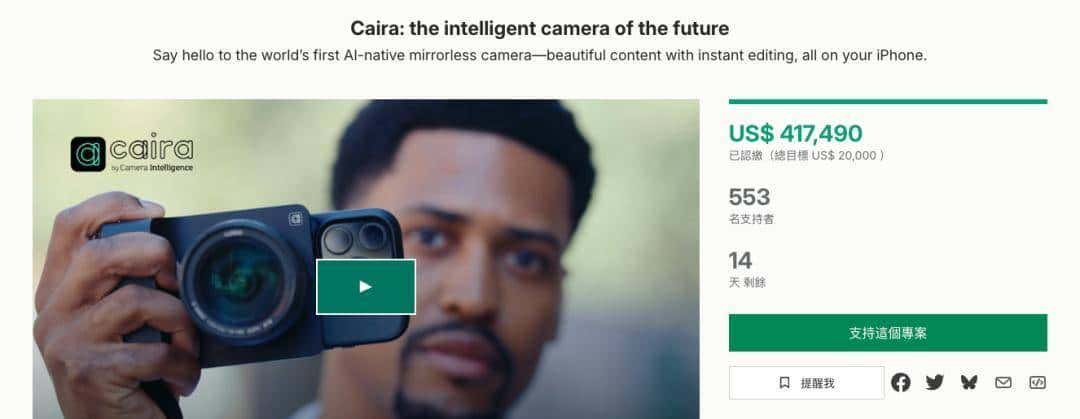Click the Bluesky butterfly share icon
The height and width of the screenshot is (419, 1080).
point(969,382)
